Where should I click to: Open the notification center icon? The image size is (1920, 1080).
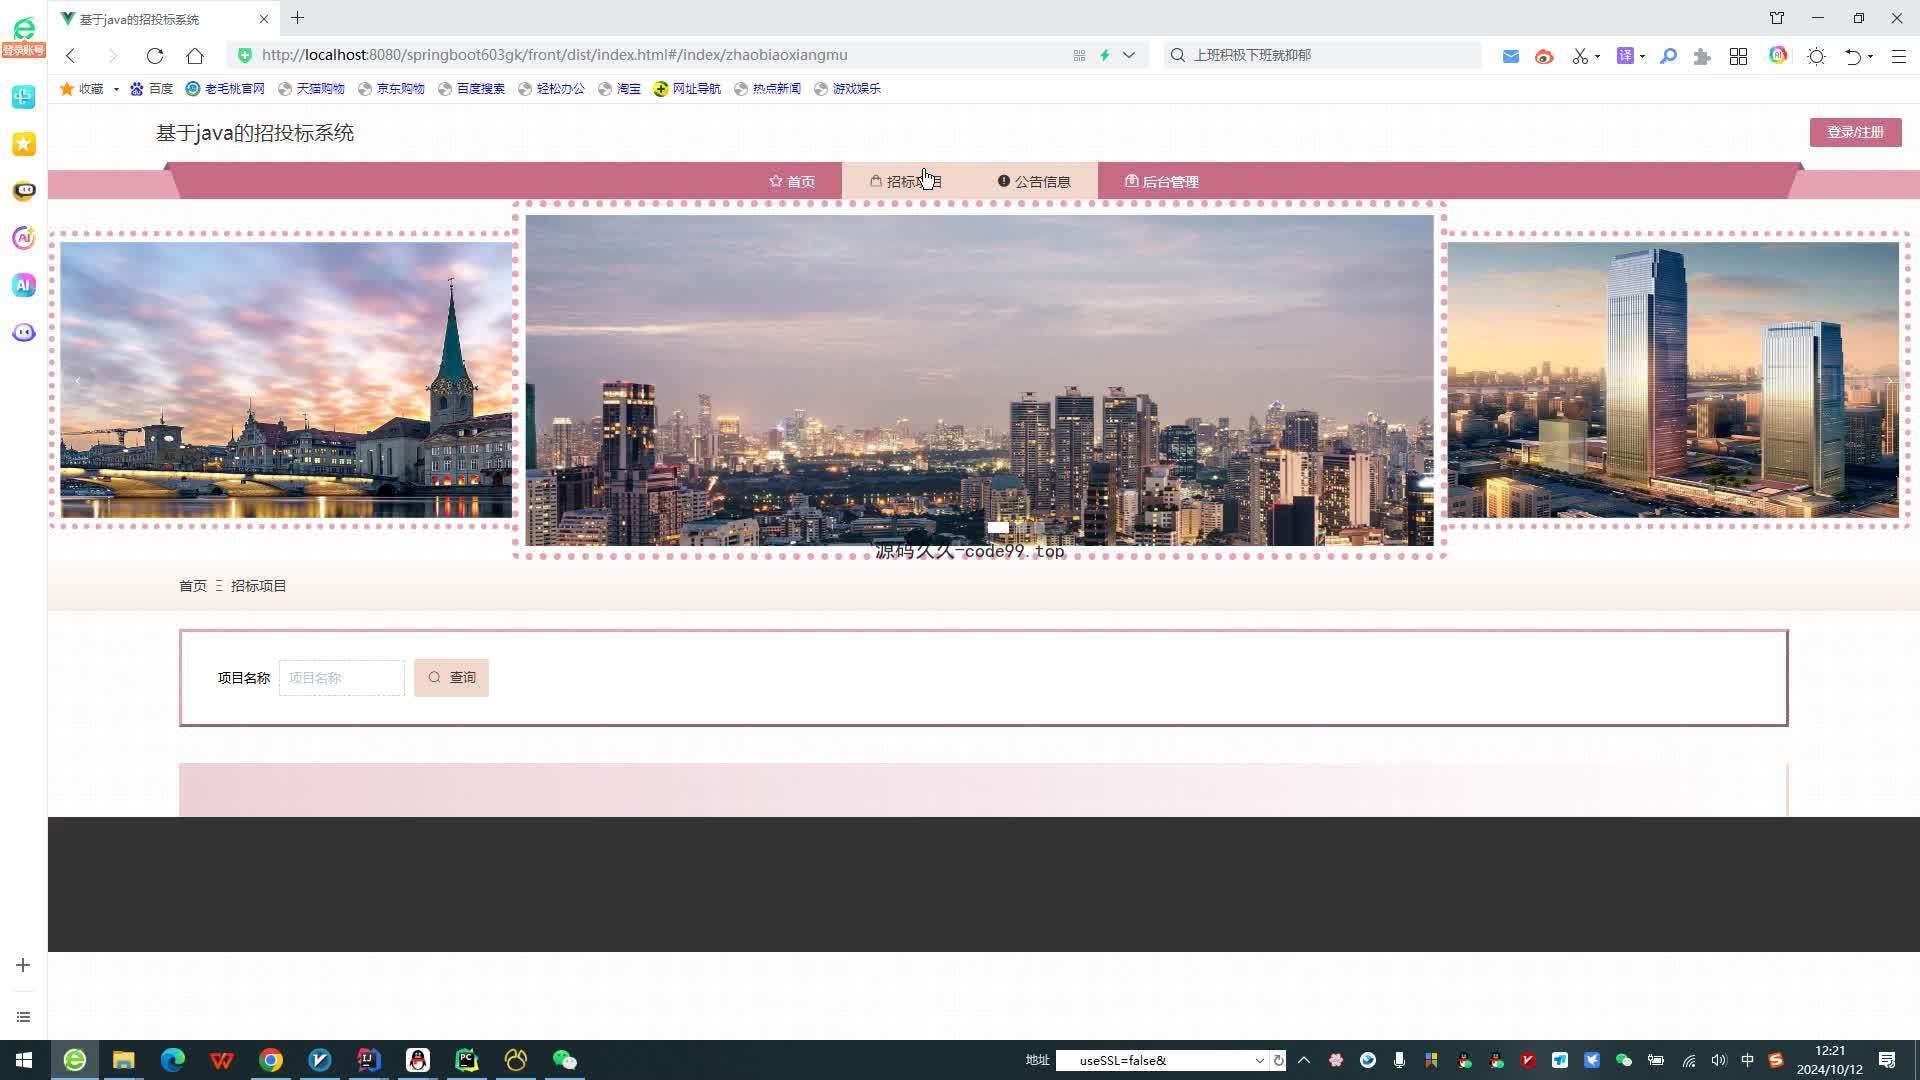coord(1887,1060)
